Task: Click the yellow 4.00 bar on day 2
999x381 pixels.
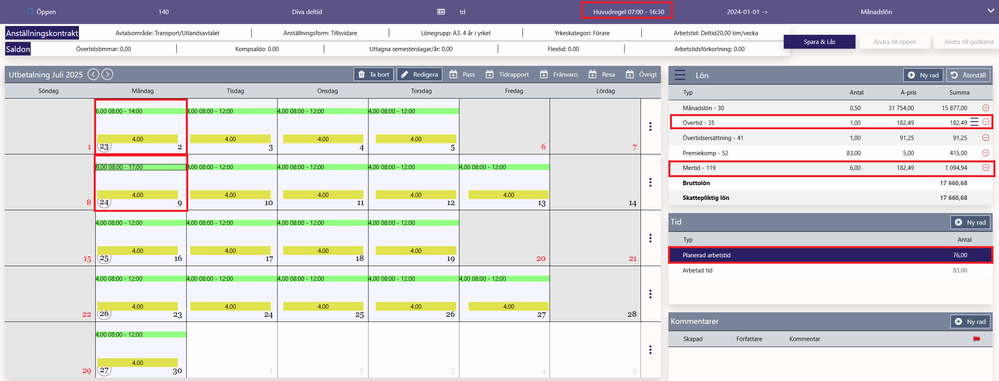Action: 137,139
